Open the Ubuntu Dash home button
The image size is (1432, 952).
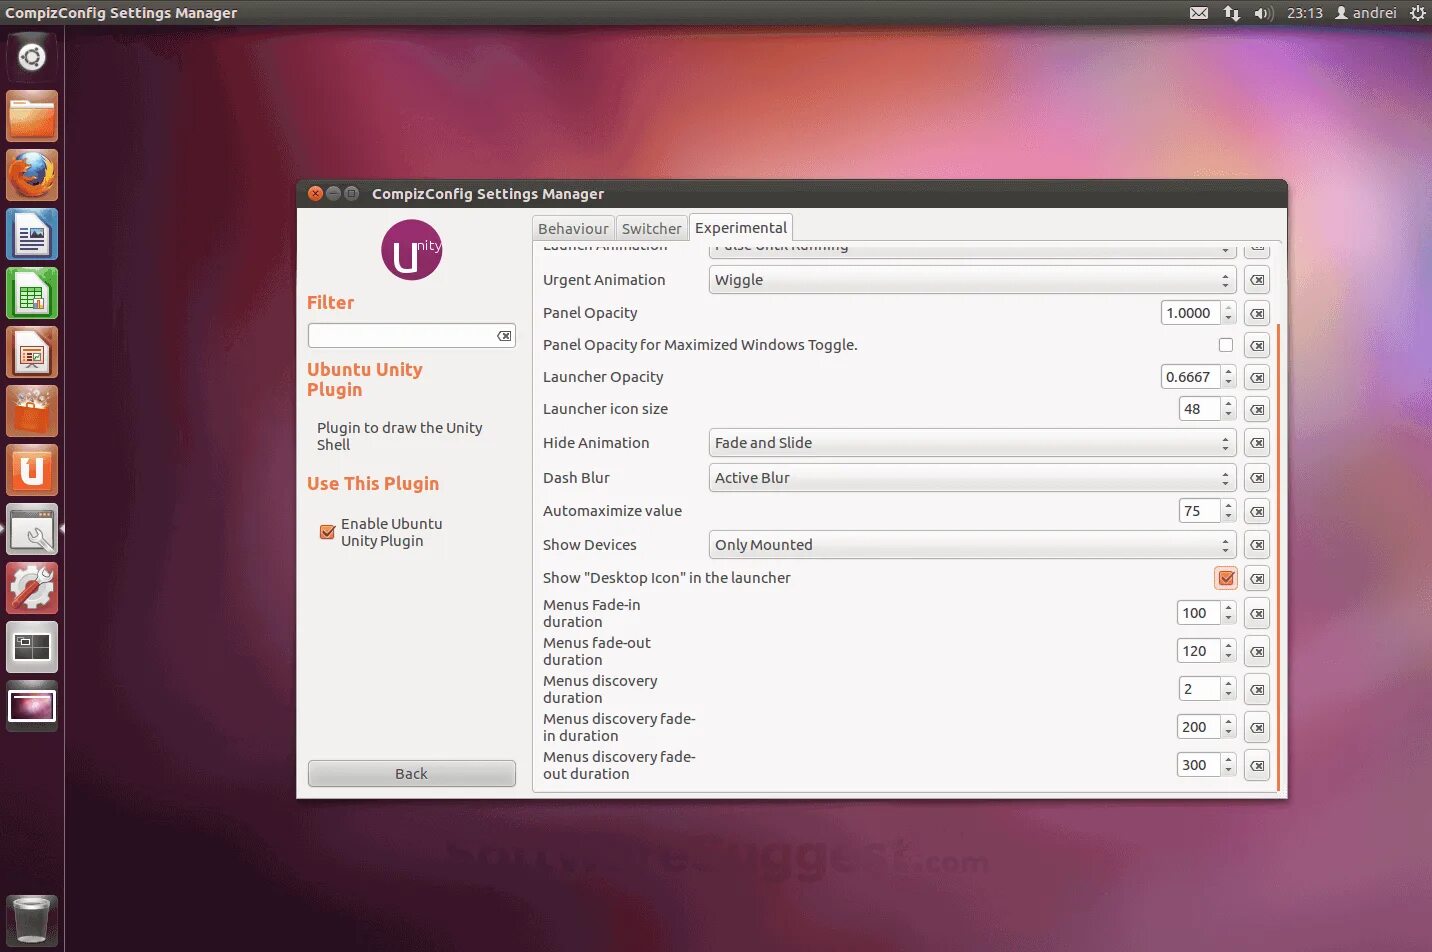[x=32, y=57]
